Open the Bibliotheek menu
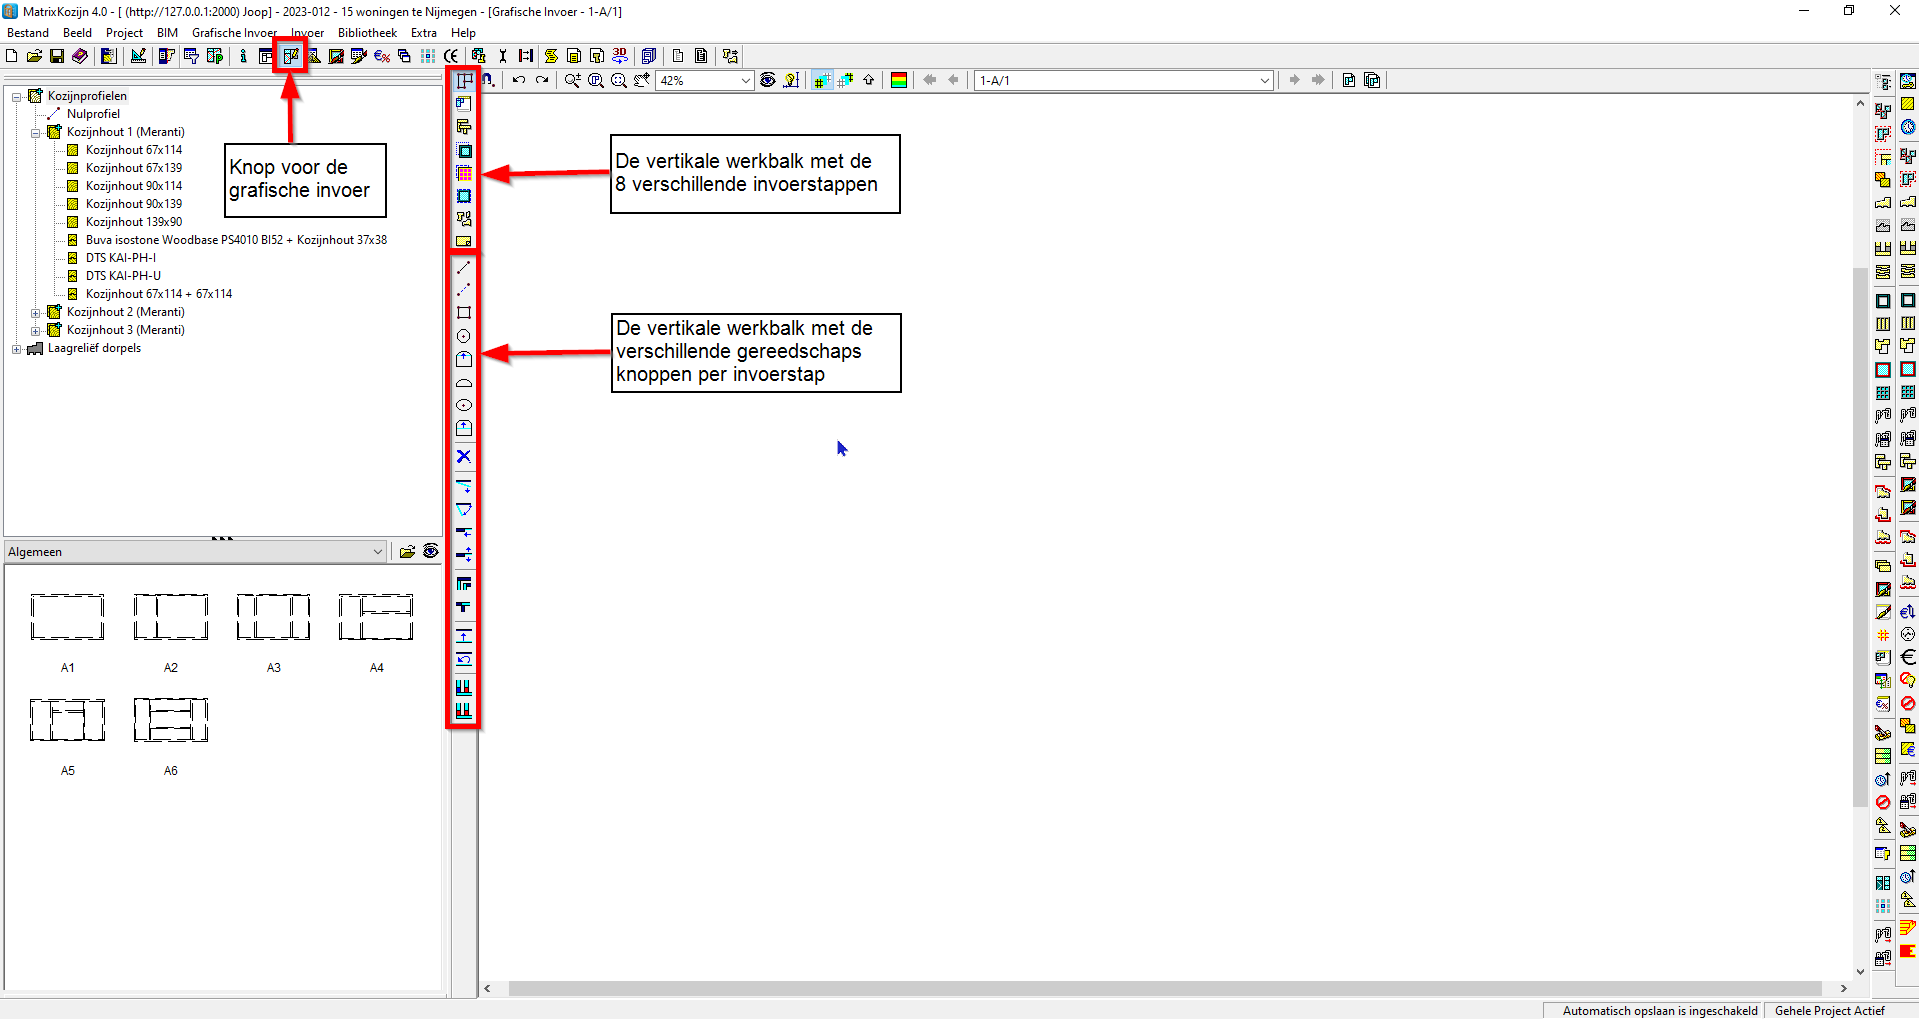The height and width of the screenshot is (1019, 1919). point(367,33)
